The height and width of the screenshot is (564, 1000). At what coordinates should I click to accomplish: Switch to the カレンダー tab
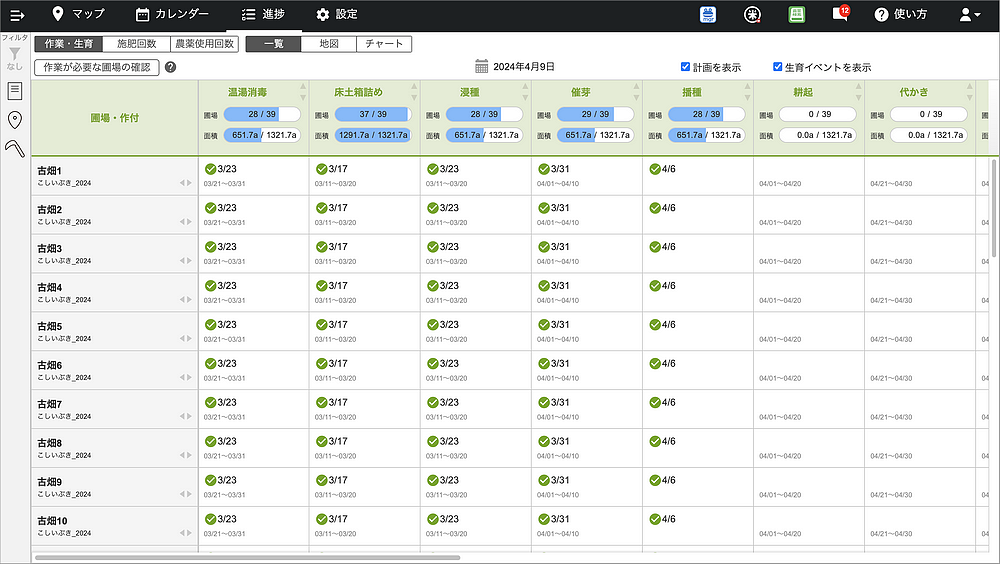tap(172, 14)
